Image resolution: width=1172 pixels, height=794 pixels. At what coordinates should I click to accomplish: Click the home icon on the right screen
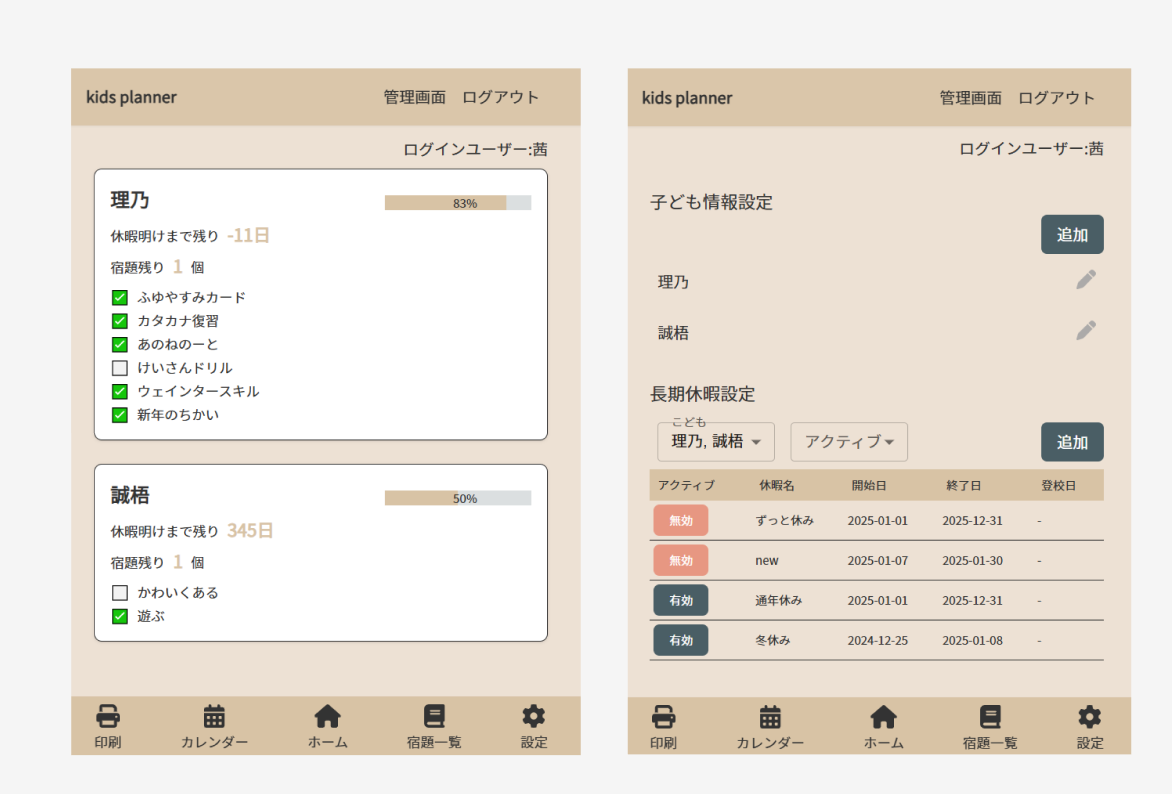[883, 716]
